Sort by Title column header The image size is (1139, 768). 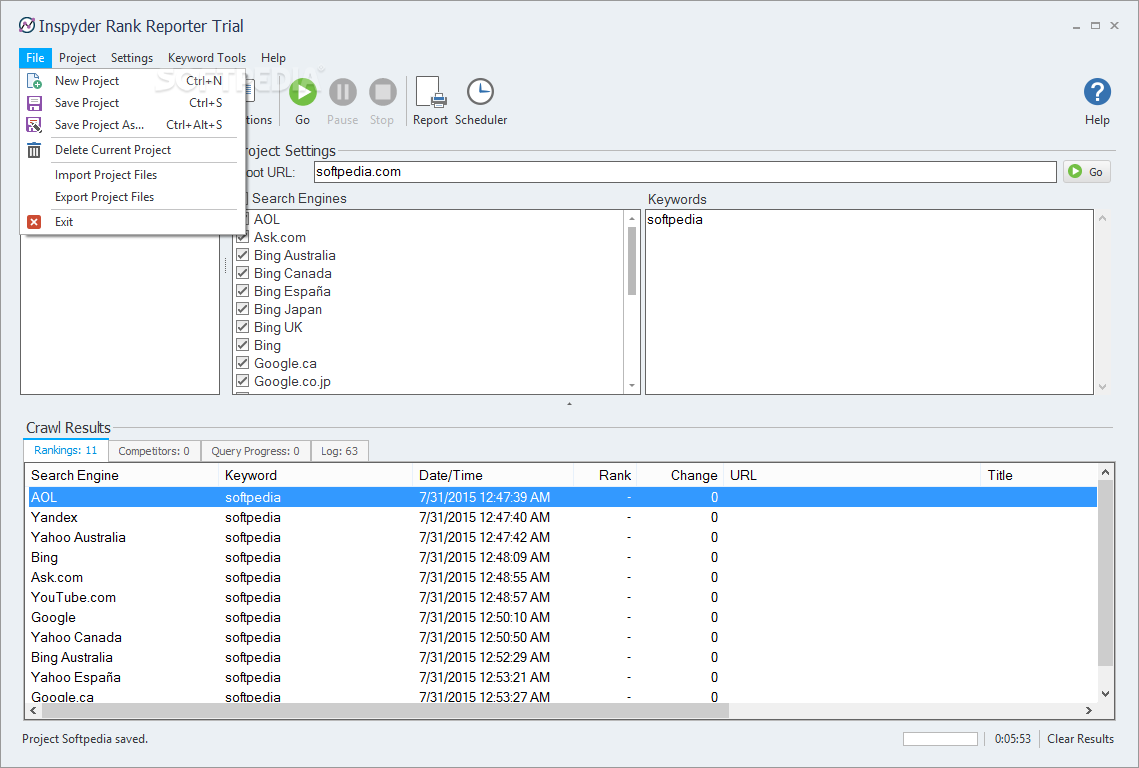click(1039, 475)
